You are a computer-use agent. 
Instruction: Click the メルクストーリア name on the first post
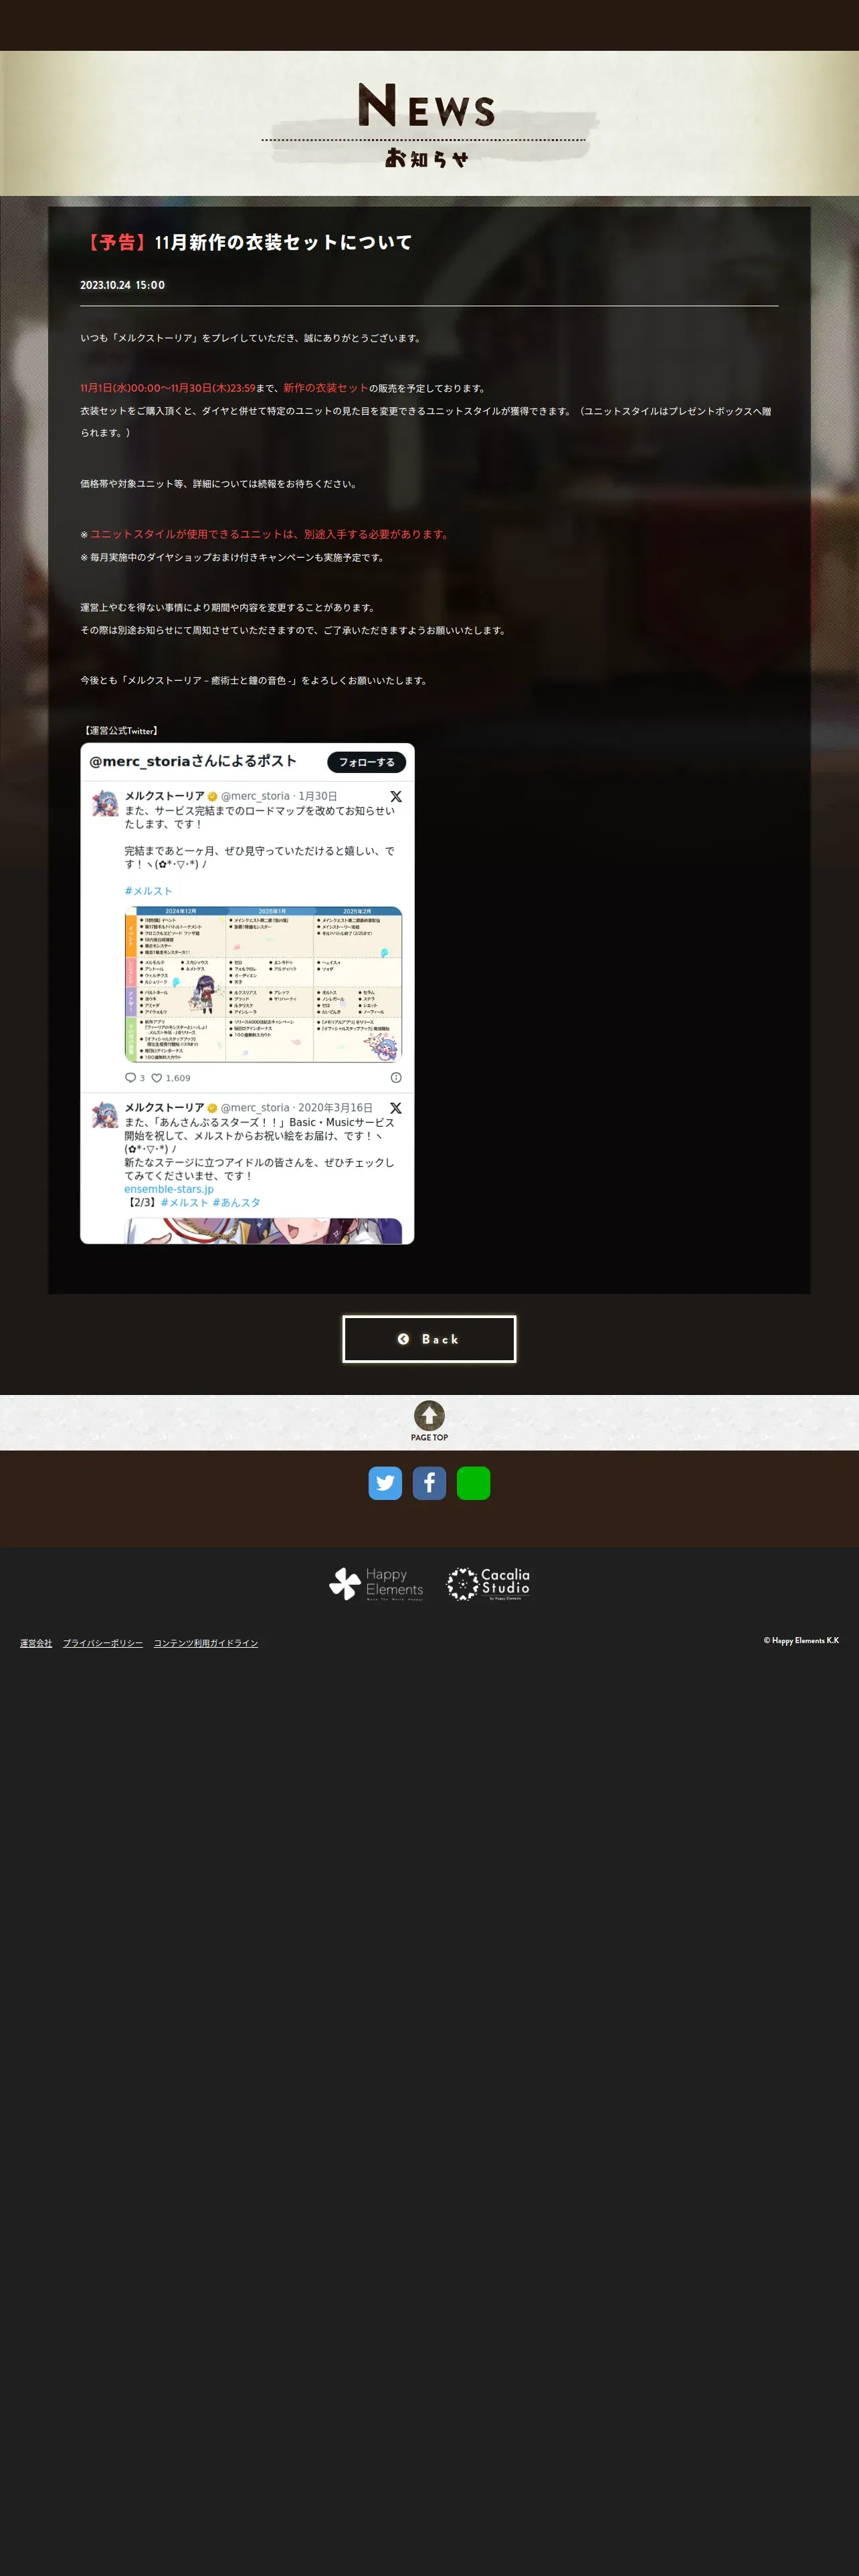(x=164, y=796)
